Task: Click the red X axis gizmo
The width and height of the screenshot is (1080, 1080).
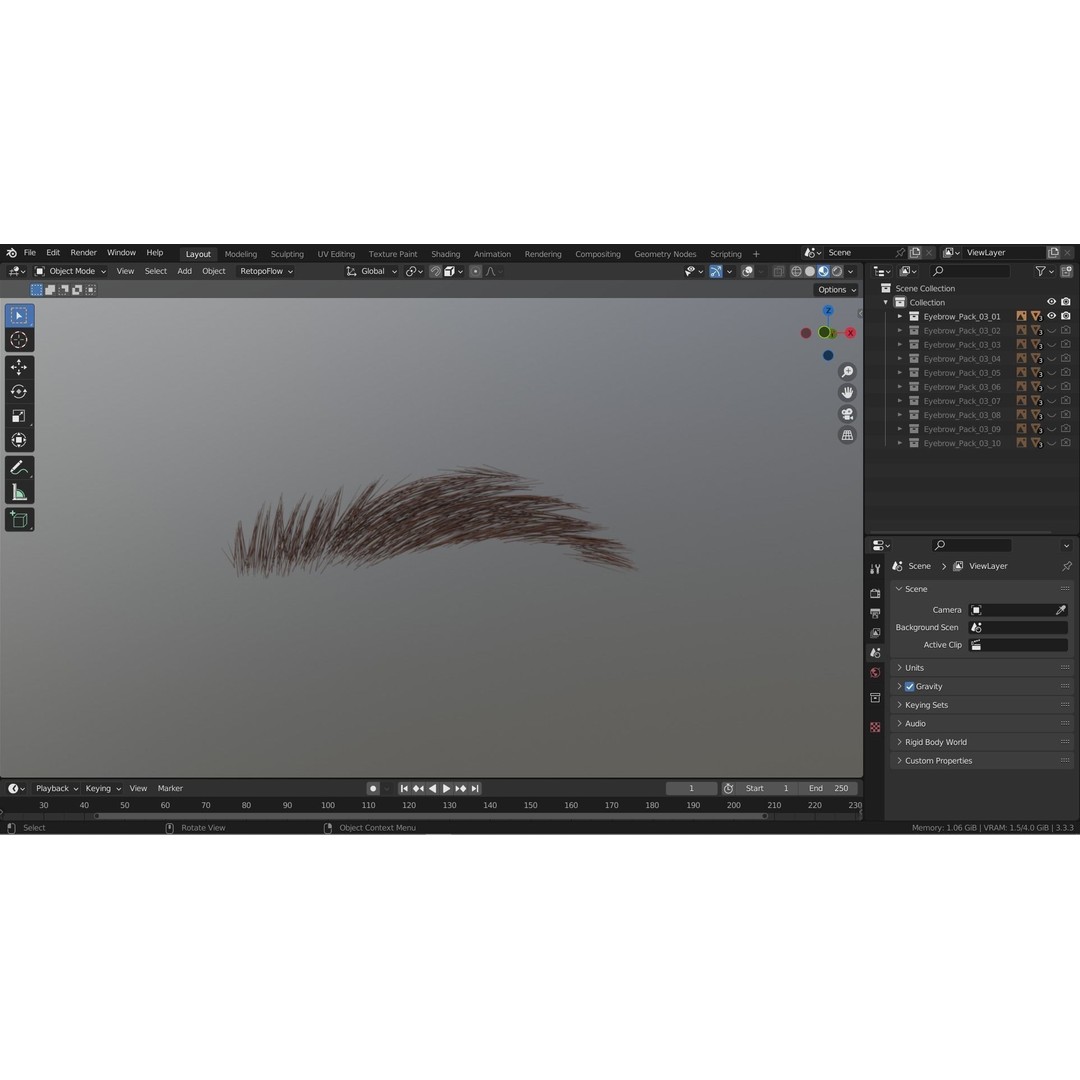Action: tap(851, 333)
